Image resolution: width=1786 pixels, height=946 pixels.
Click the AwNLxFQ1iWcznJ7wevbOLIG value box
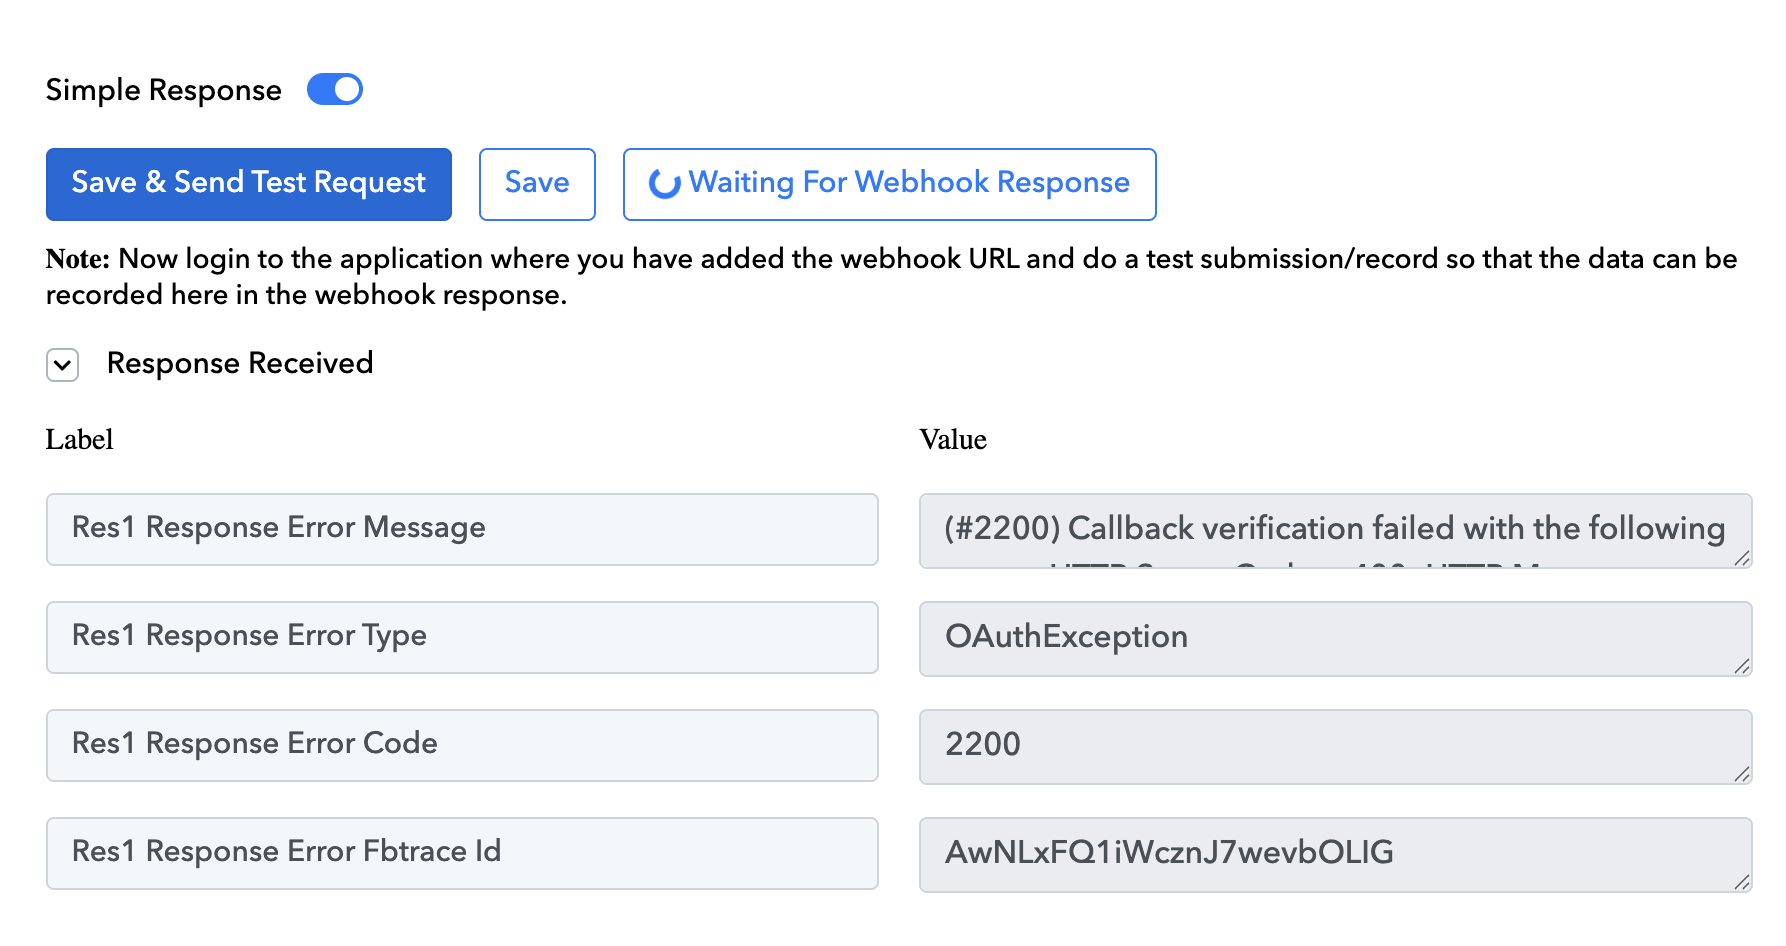tap(1334, 854)
